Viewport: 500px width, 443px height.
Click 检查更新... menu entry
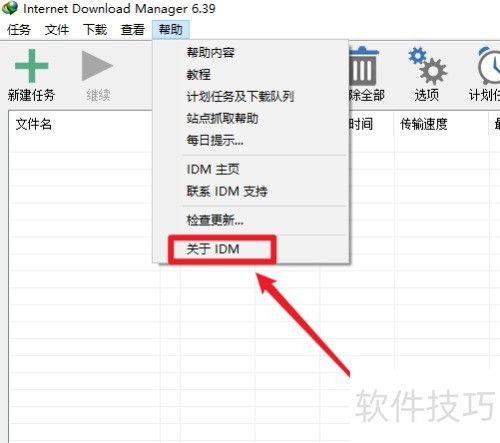(251, 220)
